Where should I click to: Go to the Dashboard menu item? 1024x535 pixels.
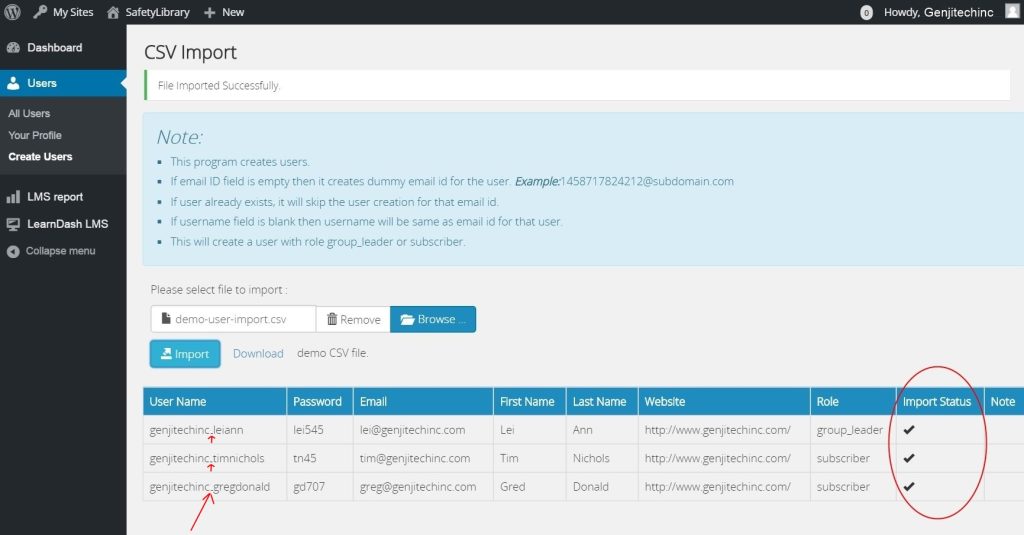pos(54,48)
